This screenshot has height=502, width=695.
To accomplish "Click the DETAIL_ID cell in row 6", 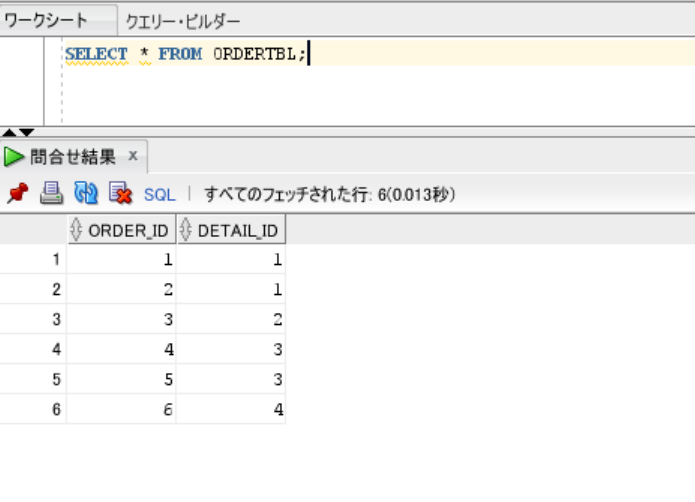I will 231,410.
